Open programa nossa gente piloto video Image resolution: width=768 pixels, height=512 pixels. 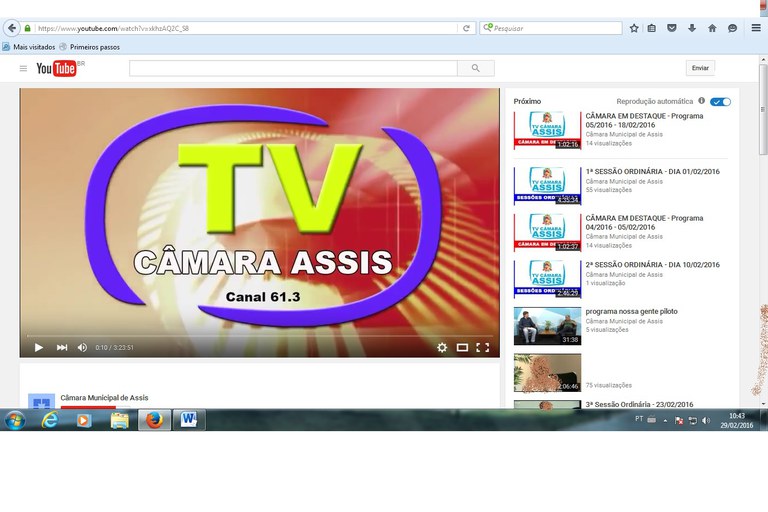pyautogui.click(x=631, y=311)
